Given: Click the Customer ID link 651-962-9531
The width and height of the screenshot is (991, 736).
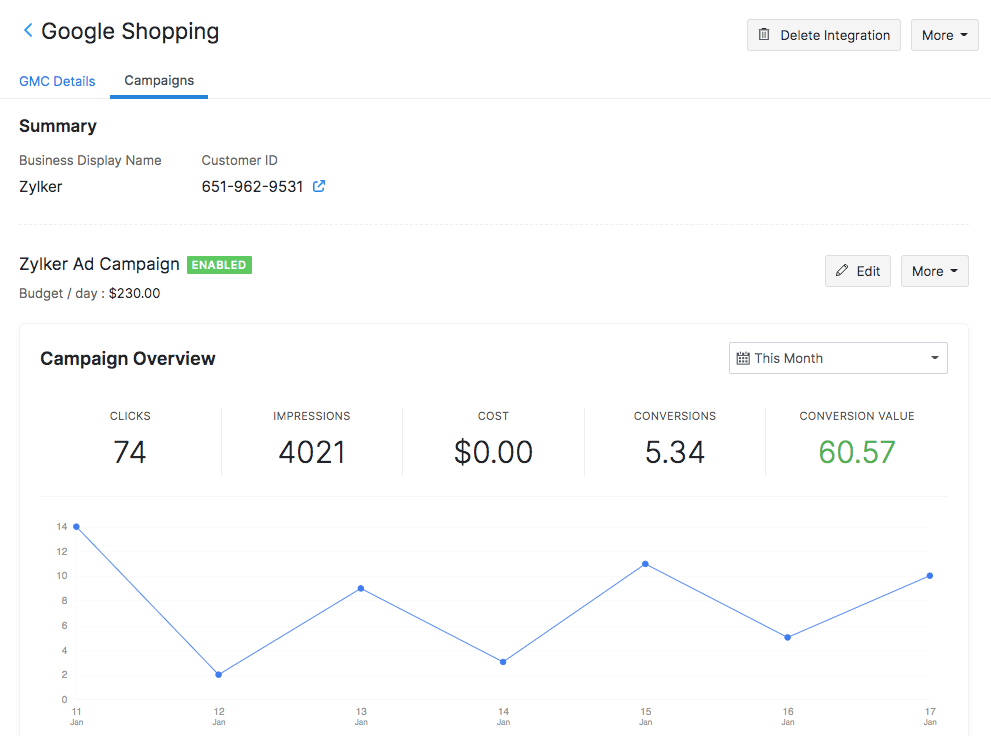Looking at the screenshot, I should pos(254,186).
